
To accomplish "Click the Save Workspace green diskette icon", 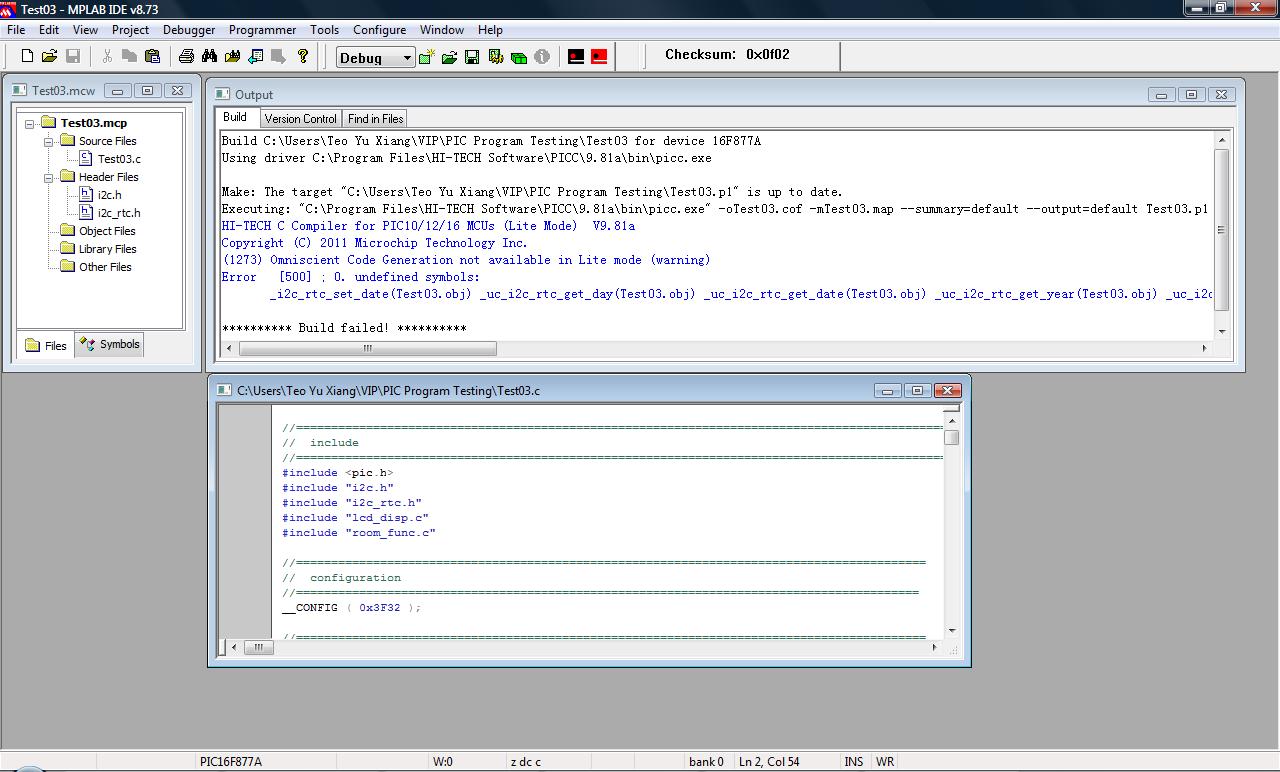I will (472, 57).
